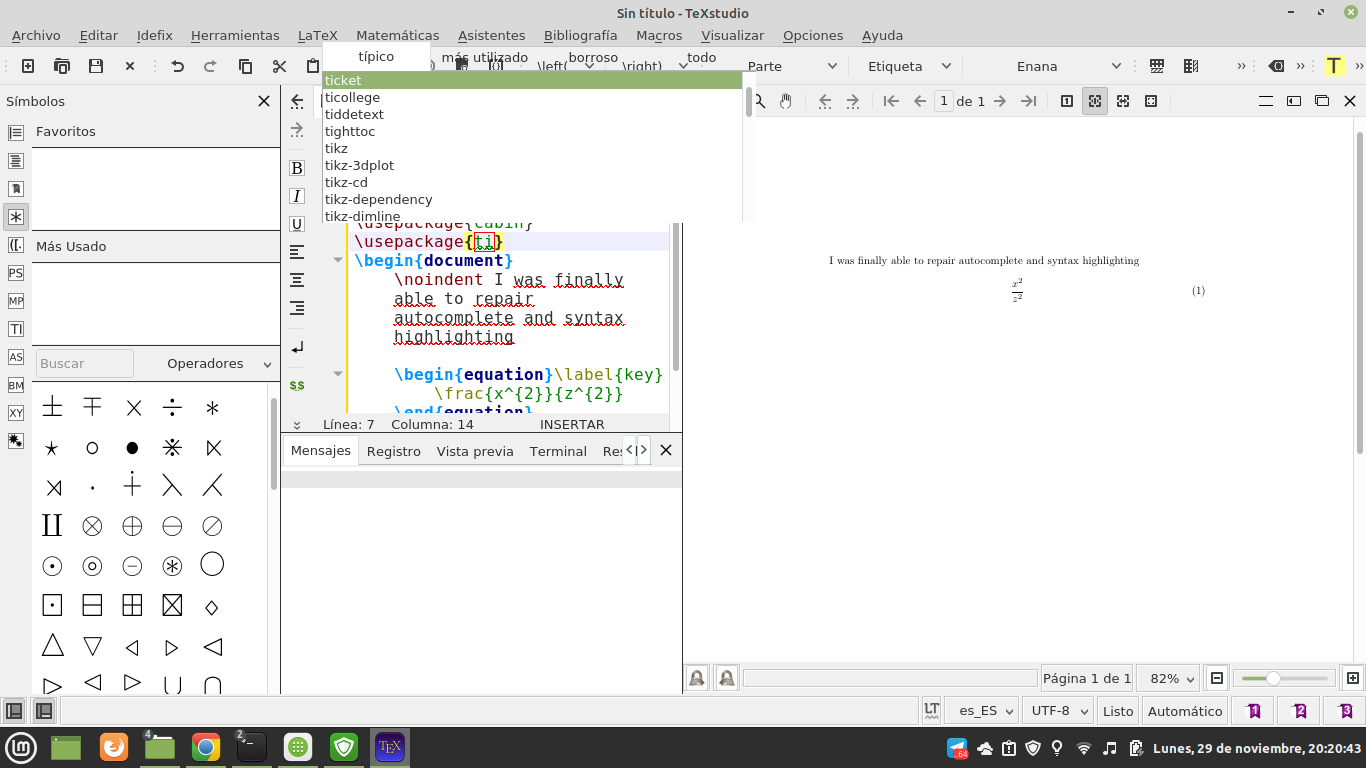The width and height of the screenshot is (1366, 768).
Task: Click the Italic formatting icon
Action: click(296, 195)
